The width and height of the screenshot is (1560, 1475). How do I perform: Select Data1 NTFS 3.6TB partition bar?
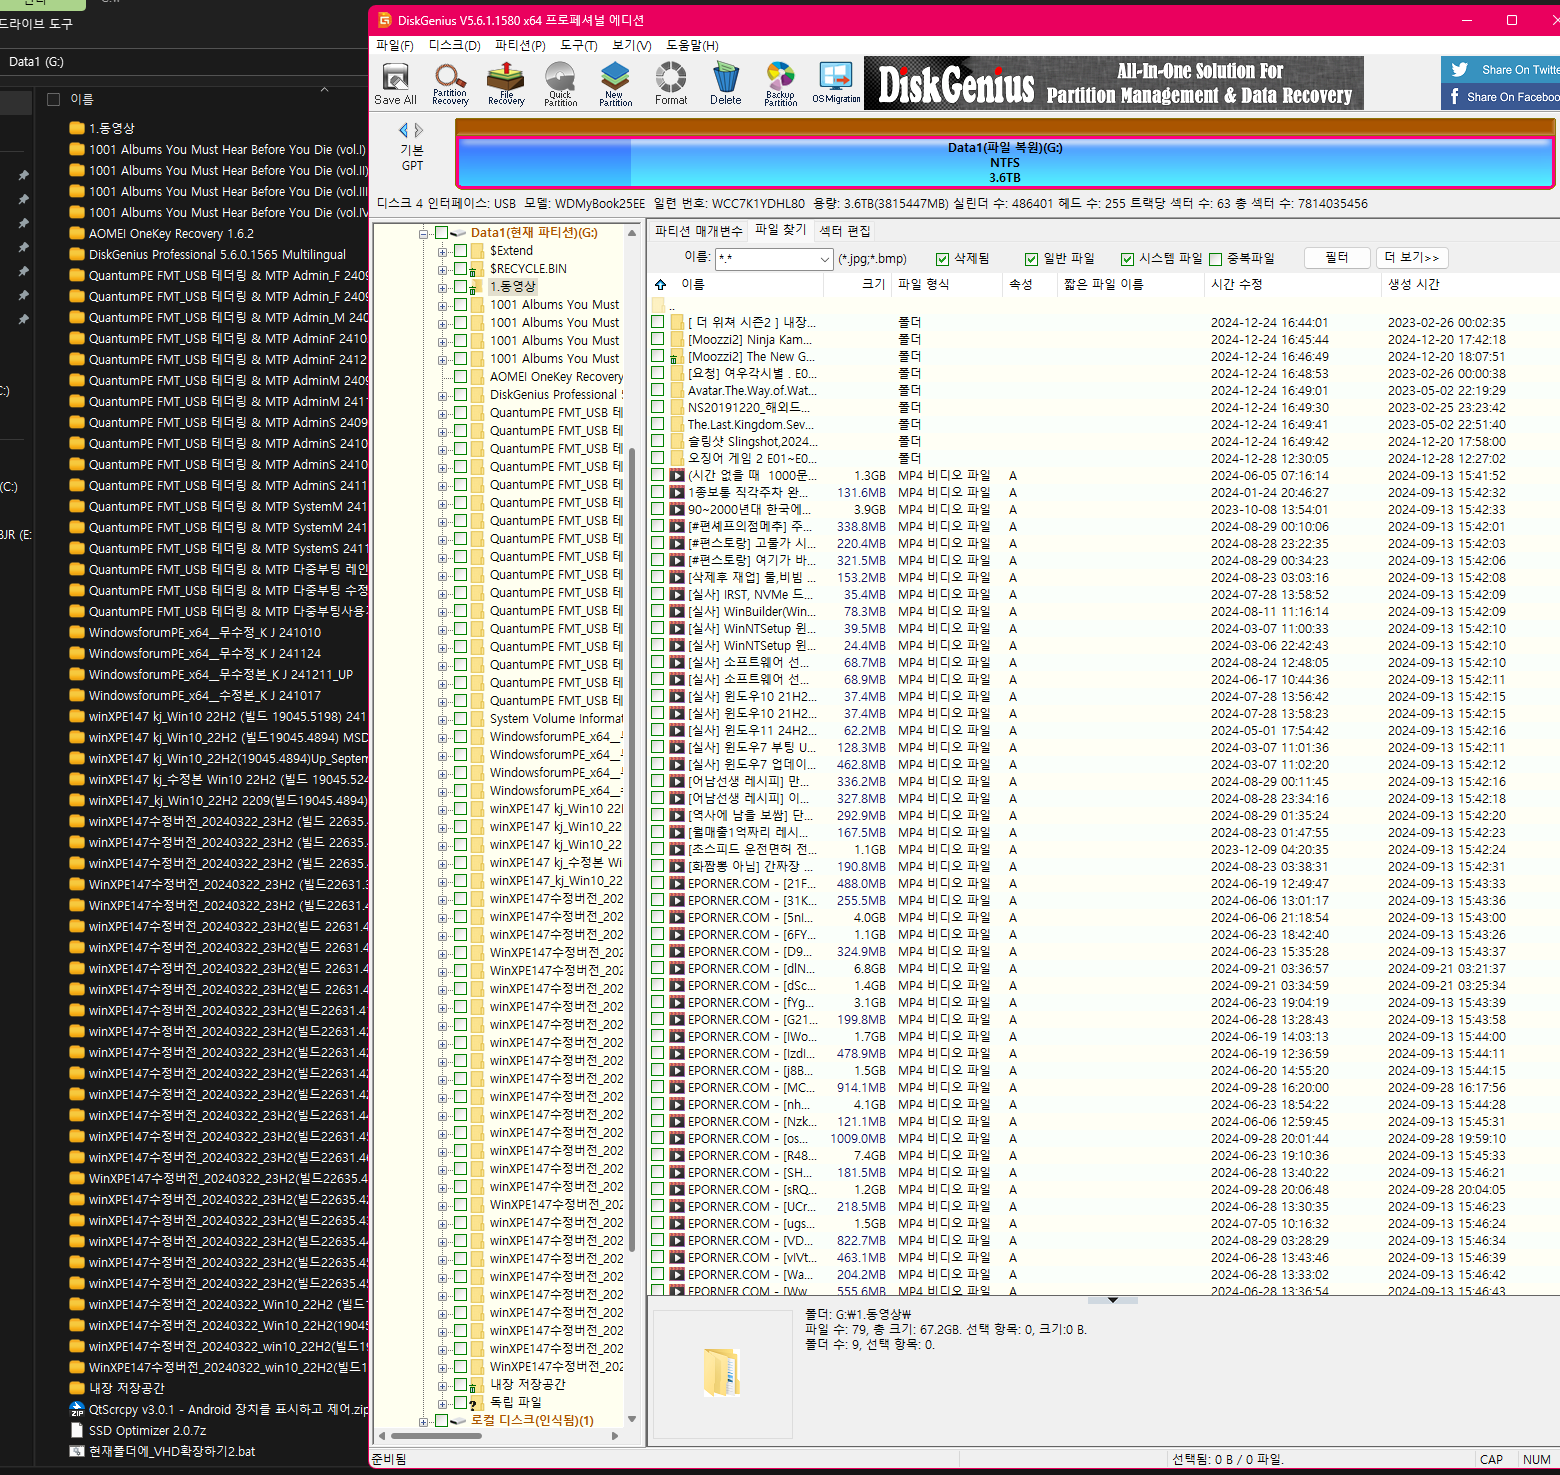[1005, 162]
